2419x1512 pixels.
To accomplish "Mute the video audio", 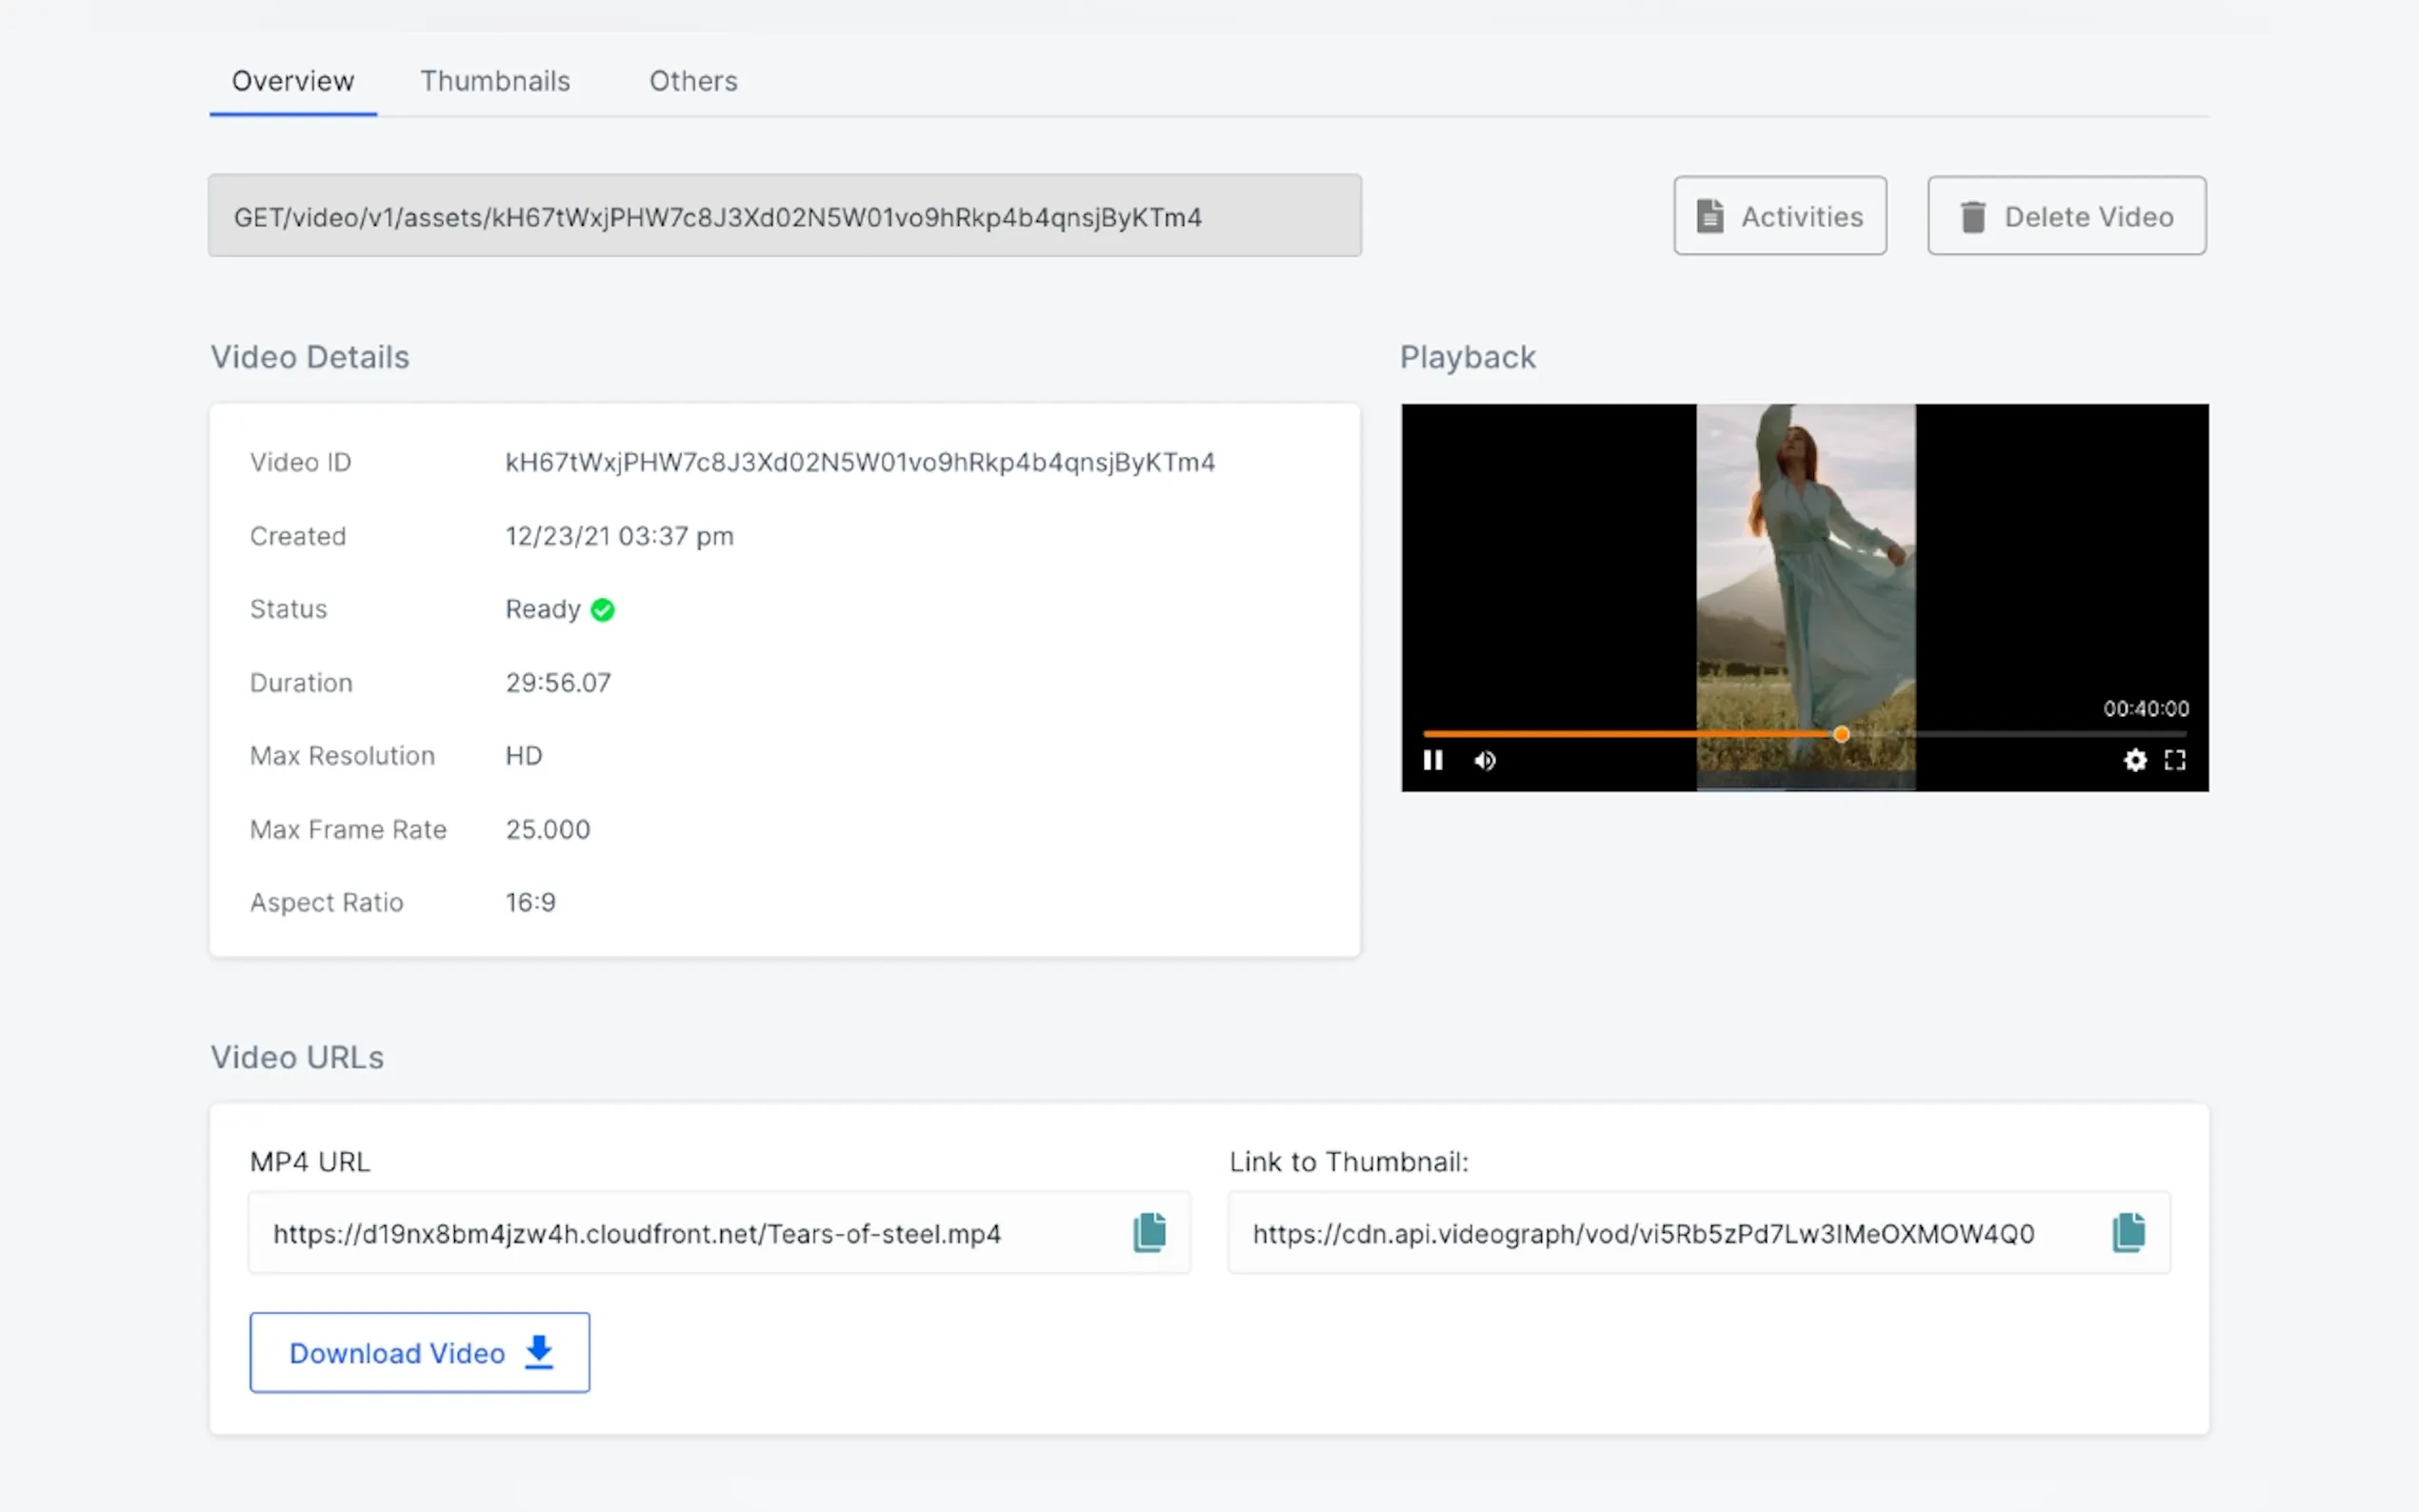I will click(x=1484, y=760).
